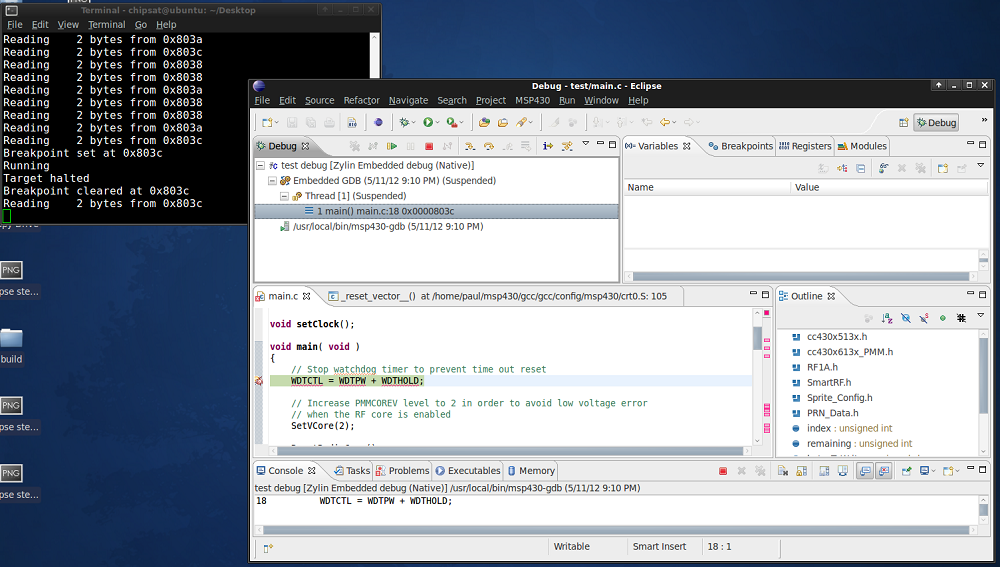Terminate the debug session from Debug view toolbar
This screenshot has width=1000, height=567.
click(x=429, y=146)
